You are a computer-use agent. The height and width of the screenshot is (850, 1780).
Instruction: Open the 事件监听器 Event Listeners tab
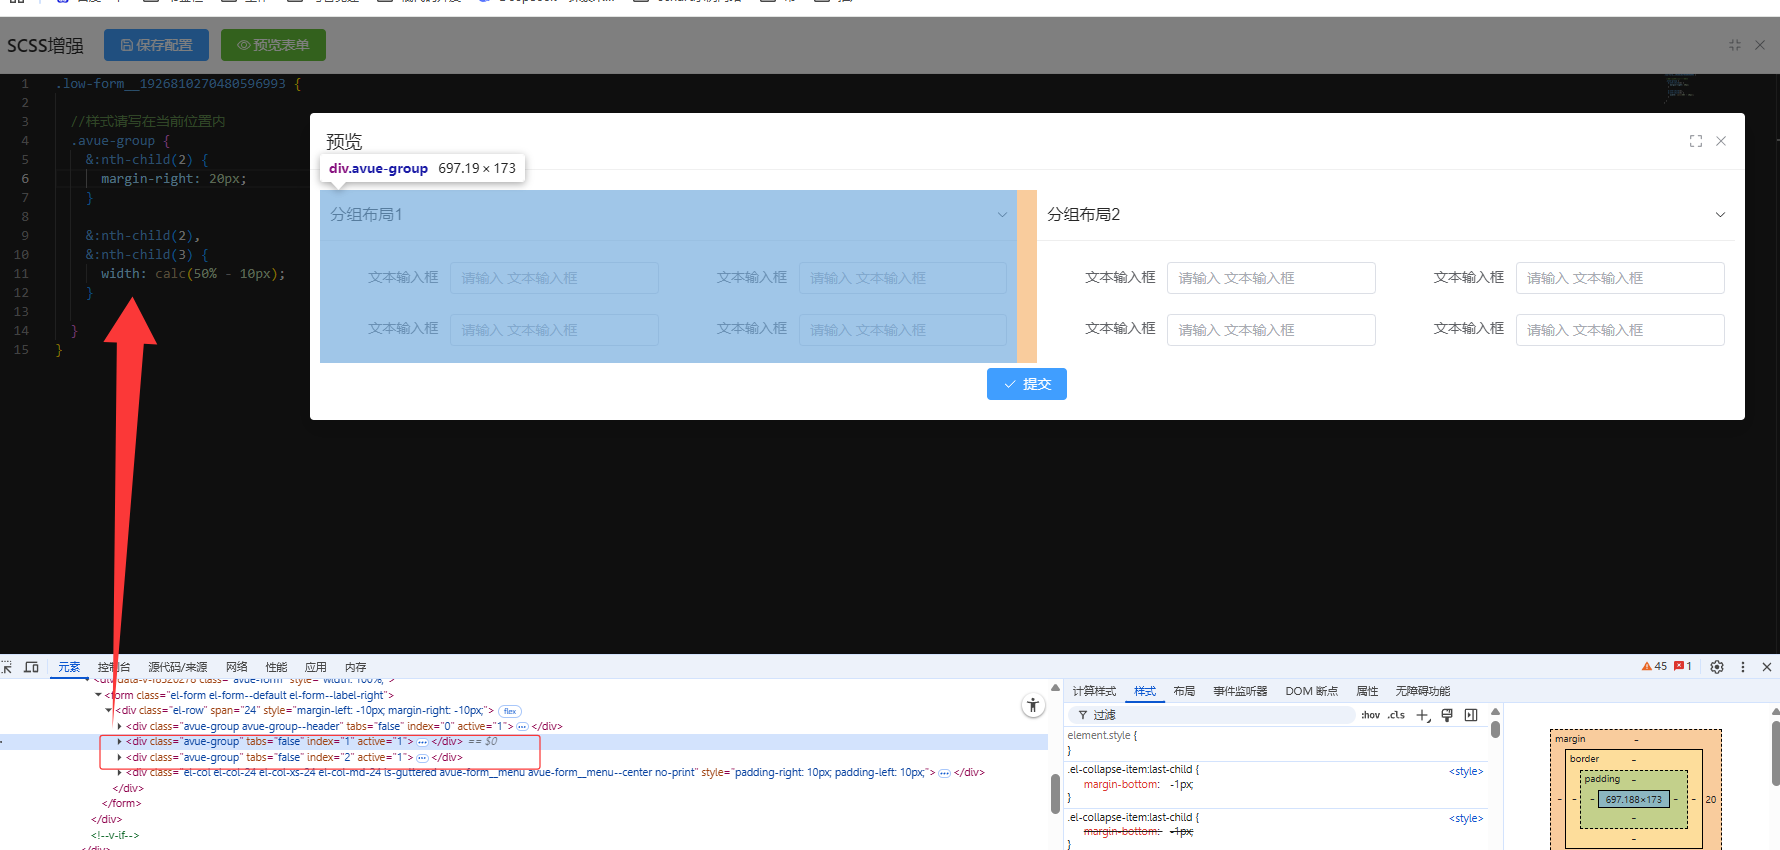(1240, 691)
